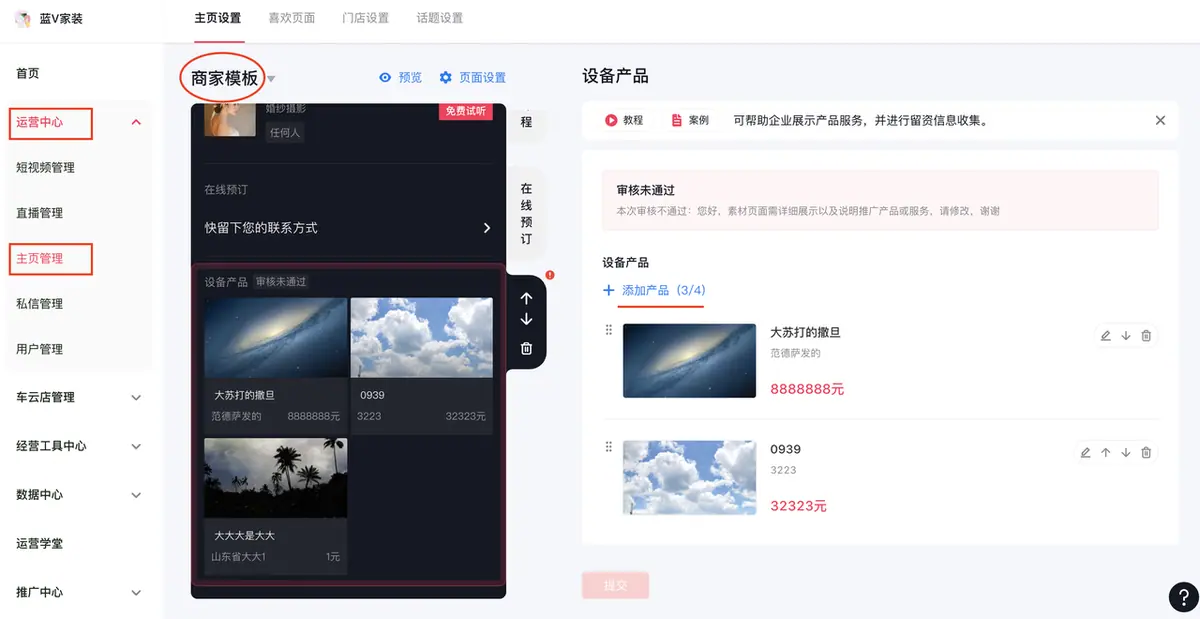The width and height of the screenshot is (1200, 619).
Task: Delete the 大苏打的撒旦 product
Action: pyautogui.click(x=1147, y=336)
